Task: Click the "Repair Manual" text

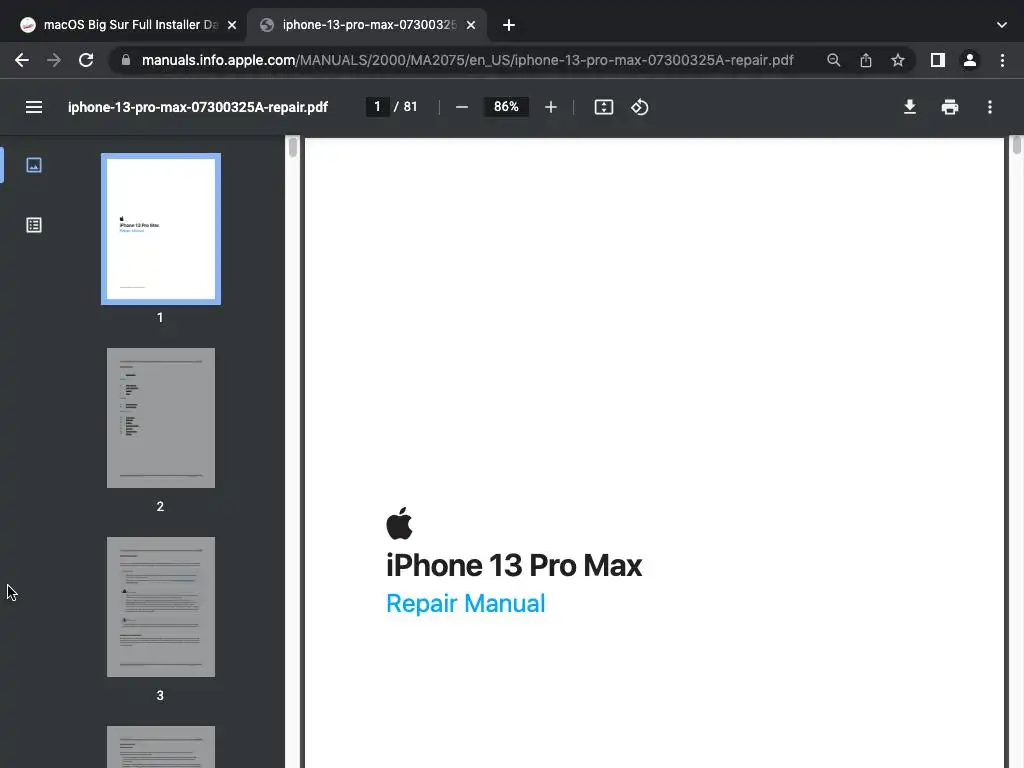Action: [x=466, y=603]
